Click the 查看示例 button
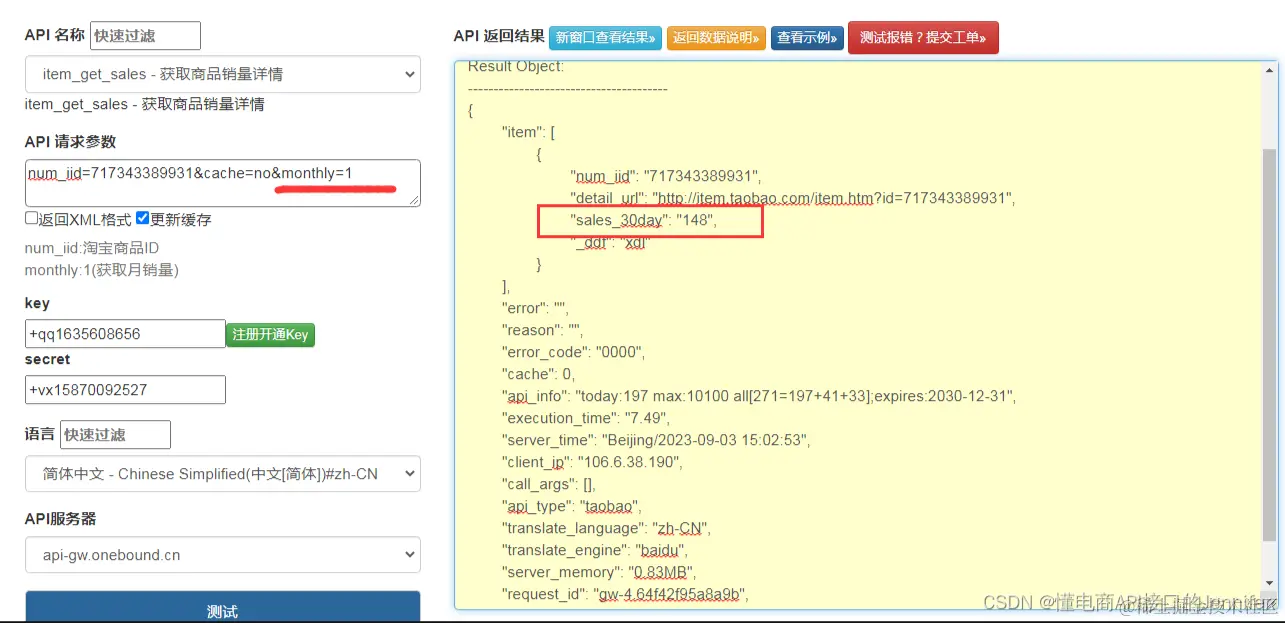This screenshot has height=623, width=1285. click(807, 38)
